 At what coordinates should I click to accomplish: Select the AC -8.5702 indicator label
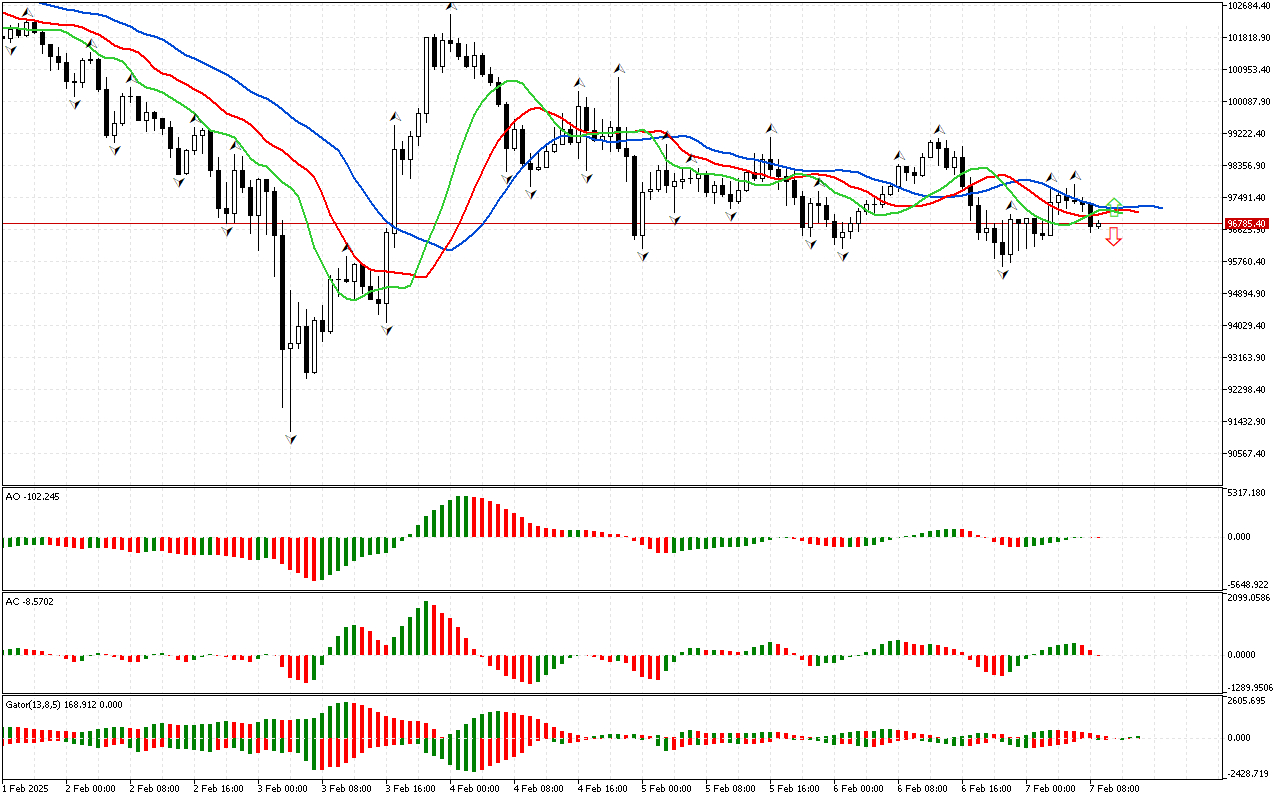[27, 603]
